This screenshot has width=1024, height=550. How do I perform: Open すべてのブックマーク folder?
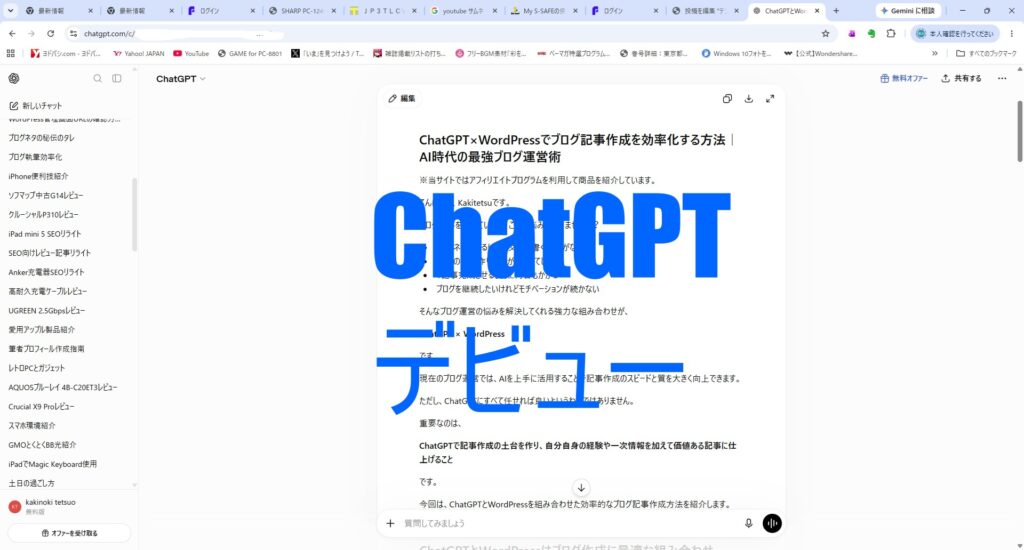[x=985, y=54]
